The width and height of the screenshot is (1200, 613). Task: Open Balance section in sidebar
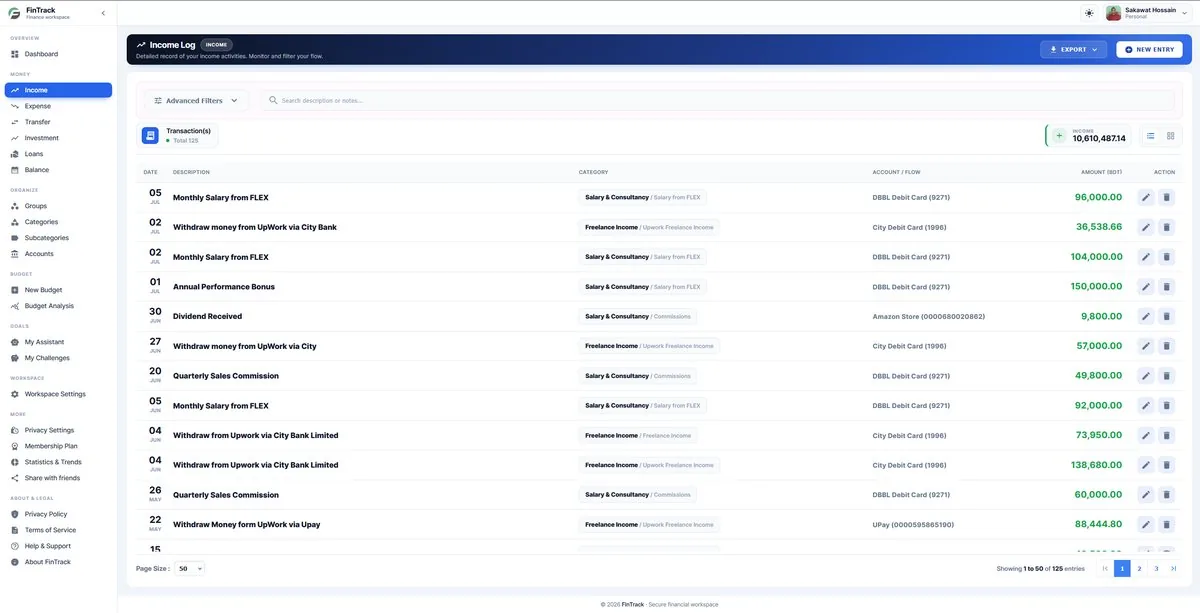(x=58, y=170)
